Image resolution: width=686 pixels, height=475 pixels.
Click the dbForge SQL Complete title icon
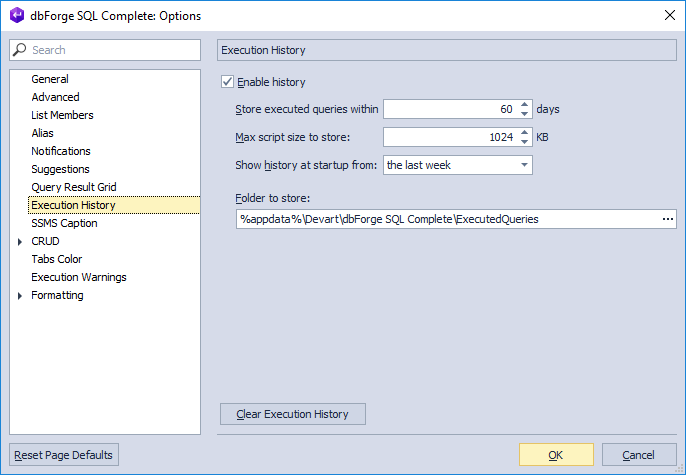tap(16, 16)
